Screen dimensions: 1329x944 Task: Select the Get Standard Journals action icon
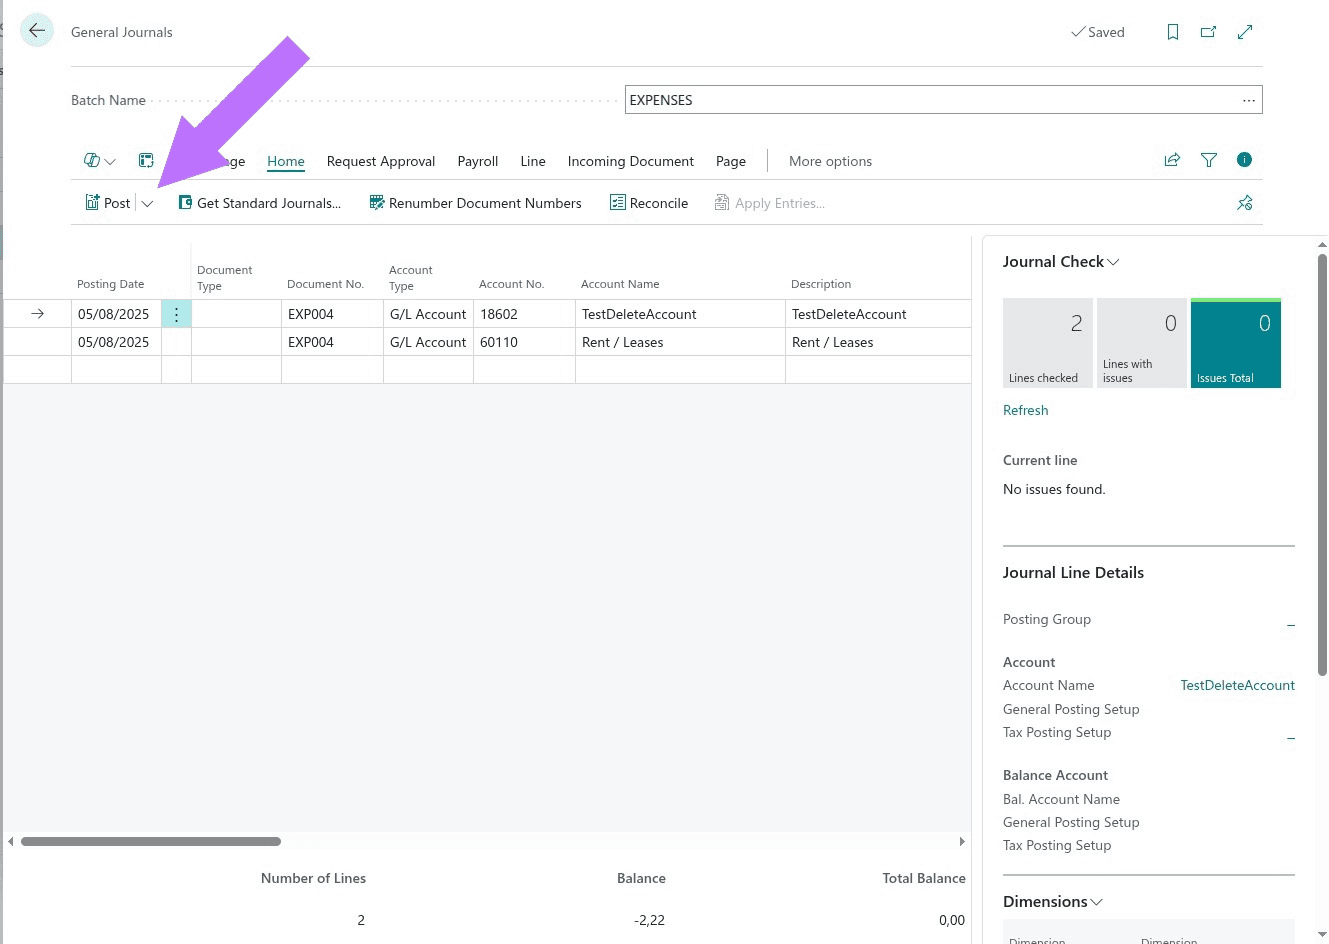pos(184,202)
